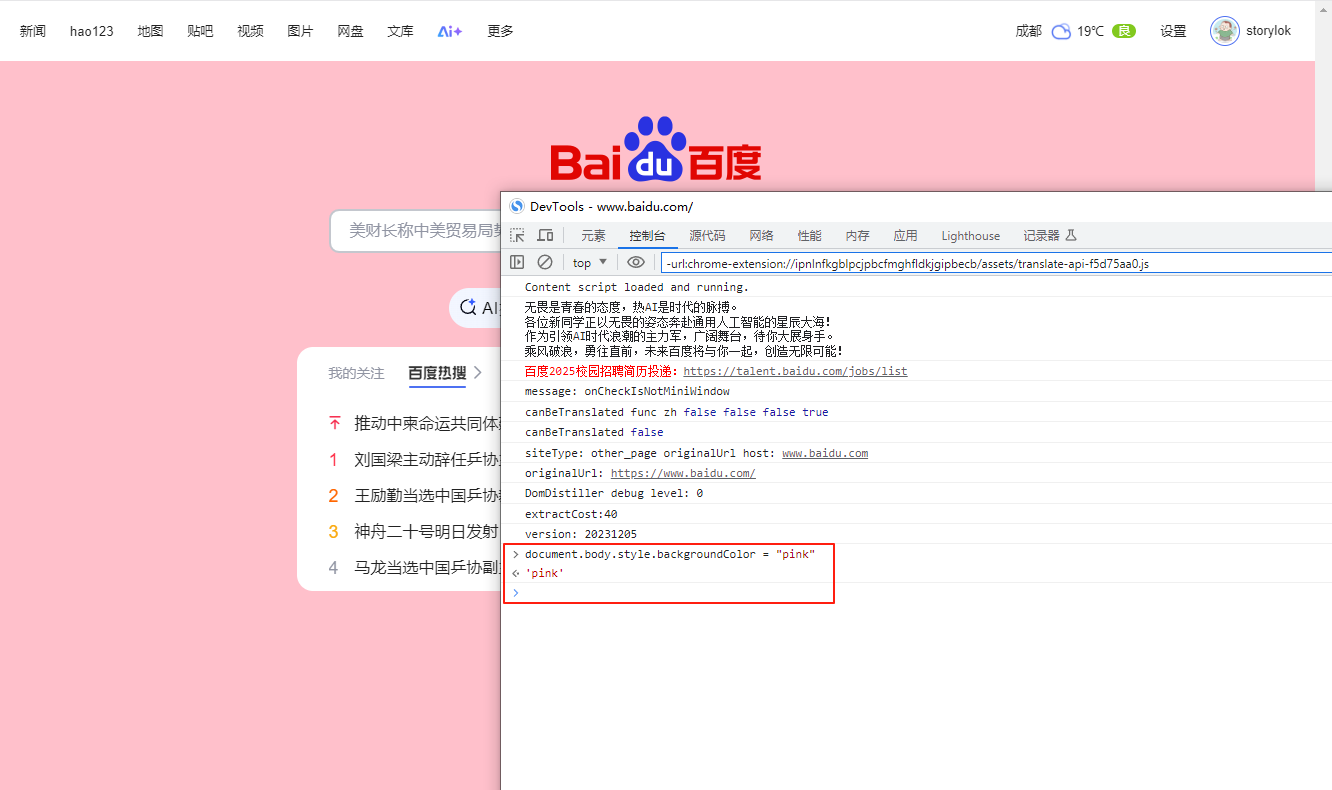1332x790 pixels.
Task: Switch to 我的关注 tab
Action: (356, 373)
